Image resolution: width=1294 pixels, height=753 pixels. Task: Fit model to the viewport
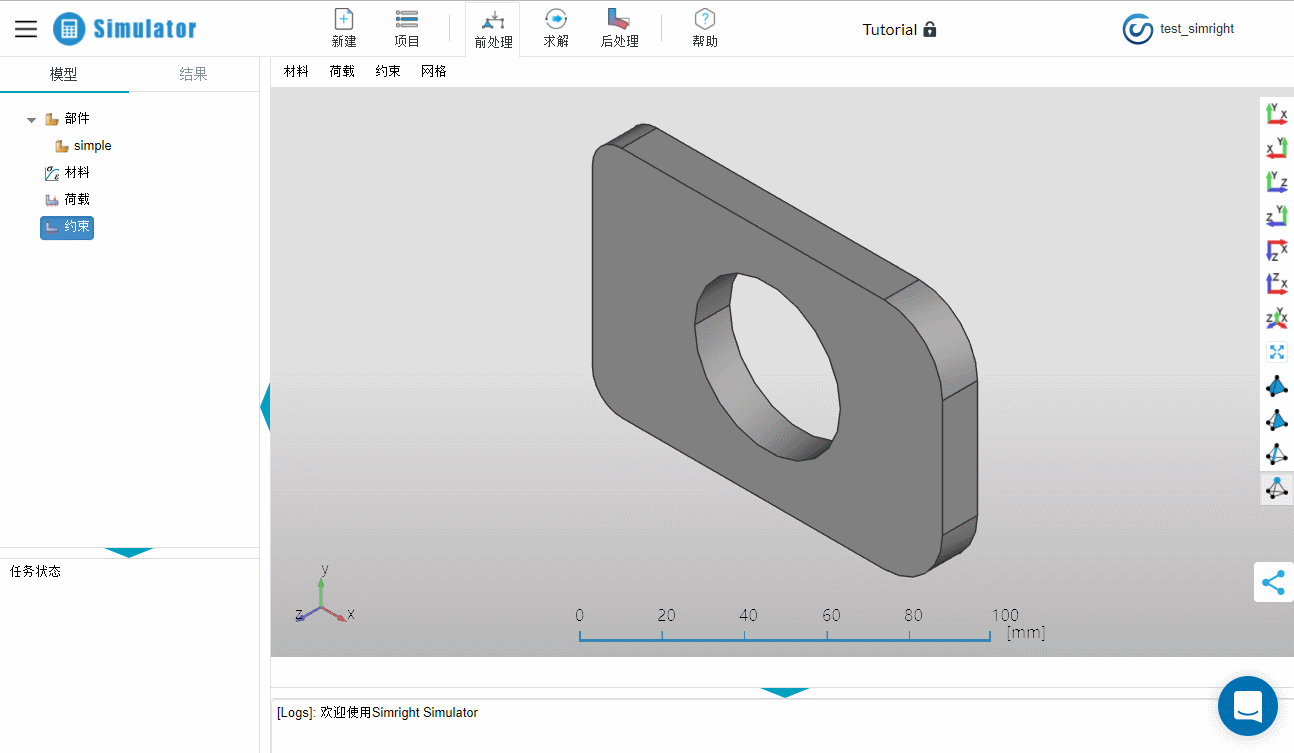click(1277, 352)
